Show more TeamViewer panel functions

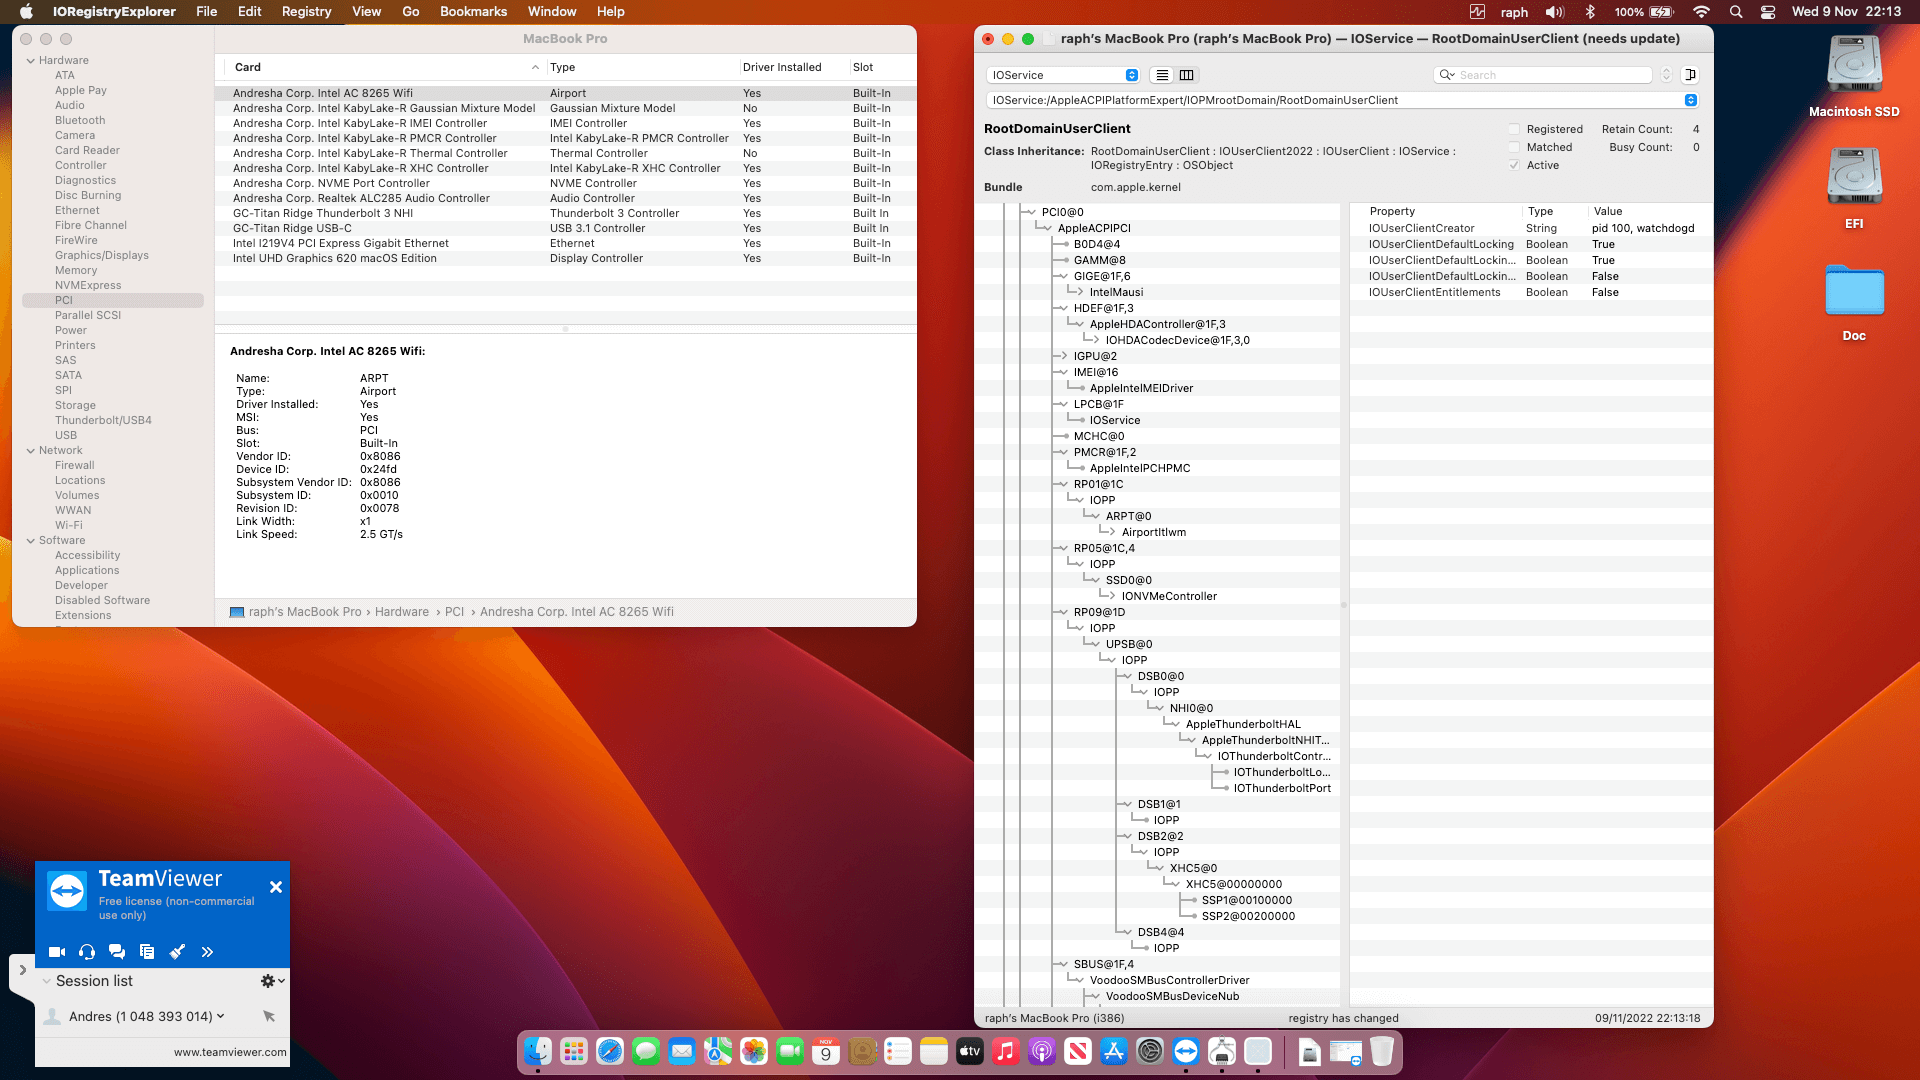[207, 952]
